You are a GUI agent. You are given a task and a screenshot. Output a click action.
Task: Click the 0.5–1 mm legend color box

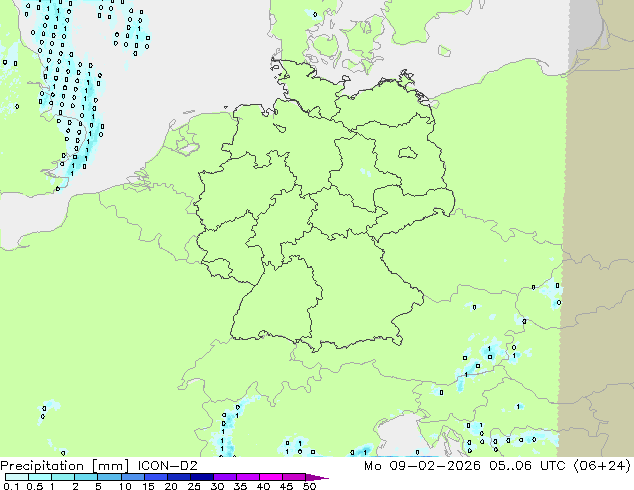click(40, 477)
